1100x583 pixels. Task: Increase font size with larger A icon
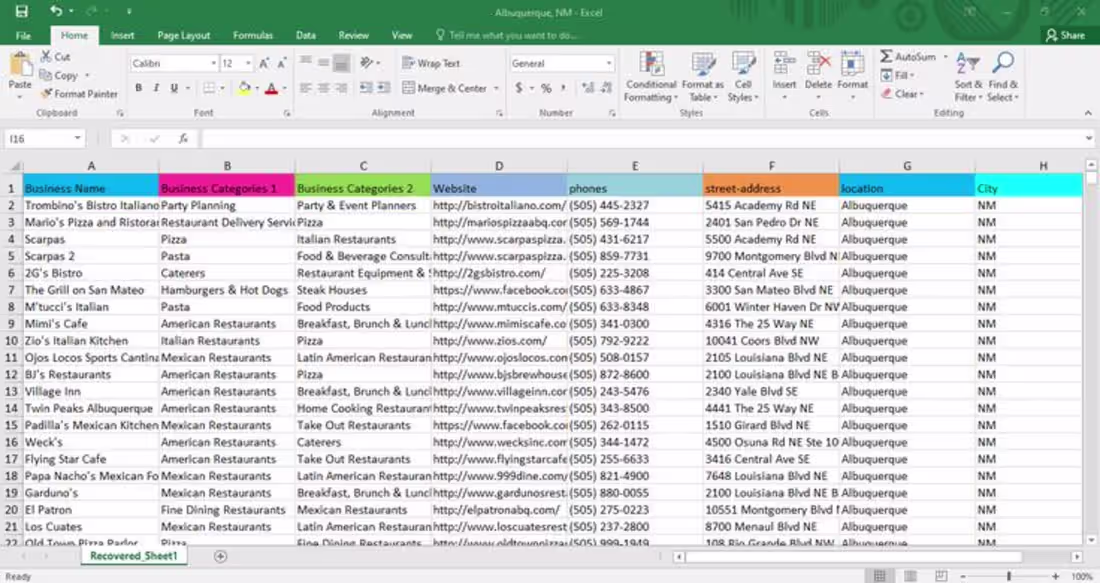point(264,64)
